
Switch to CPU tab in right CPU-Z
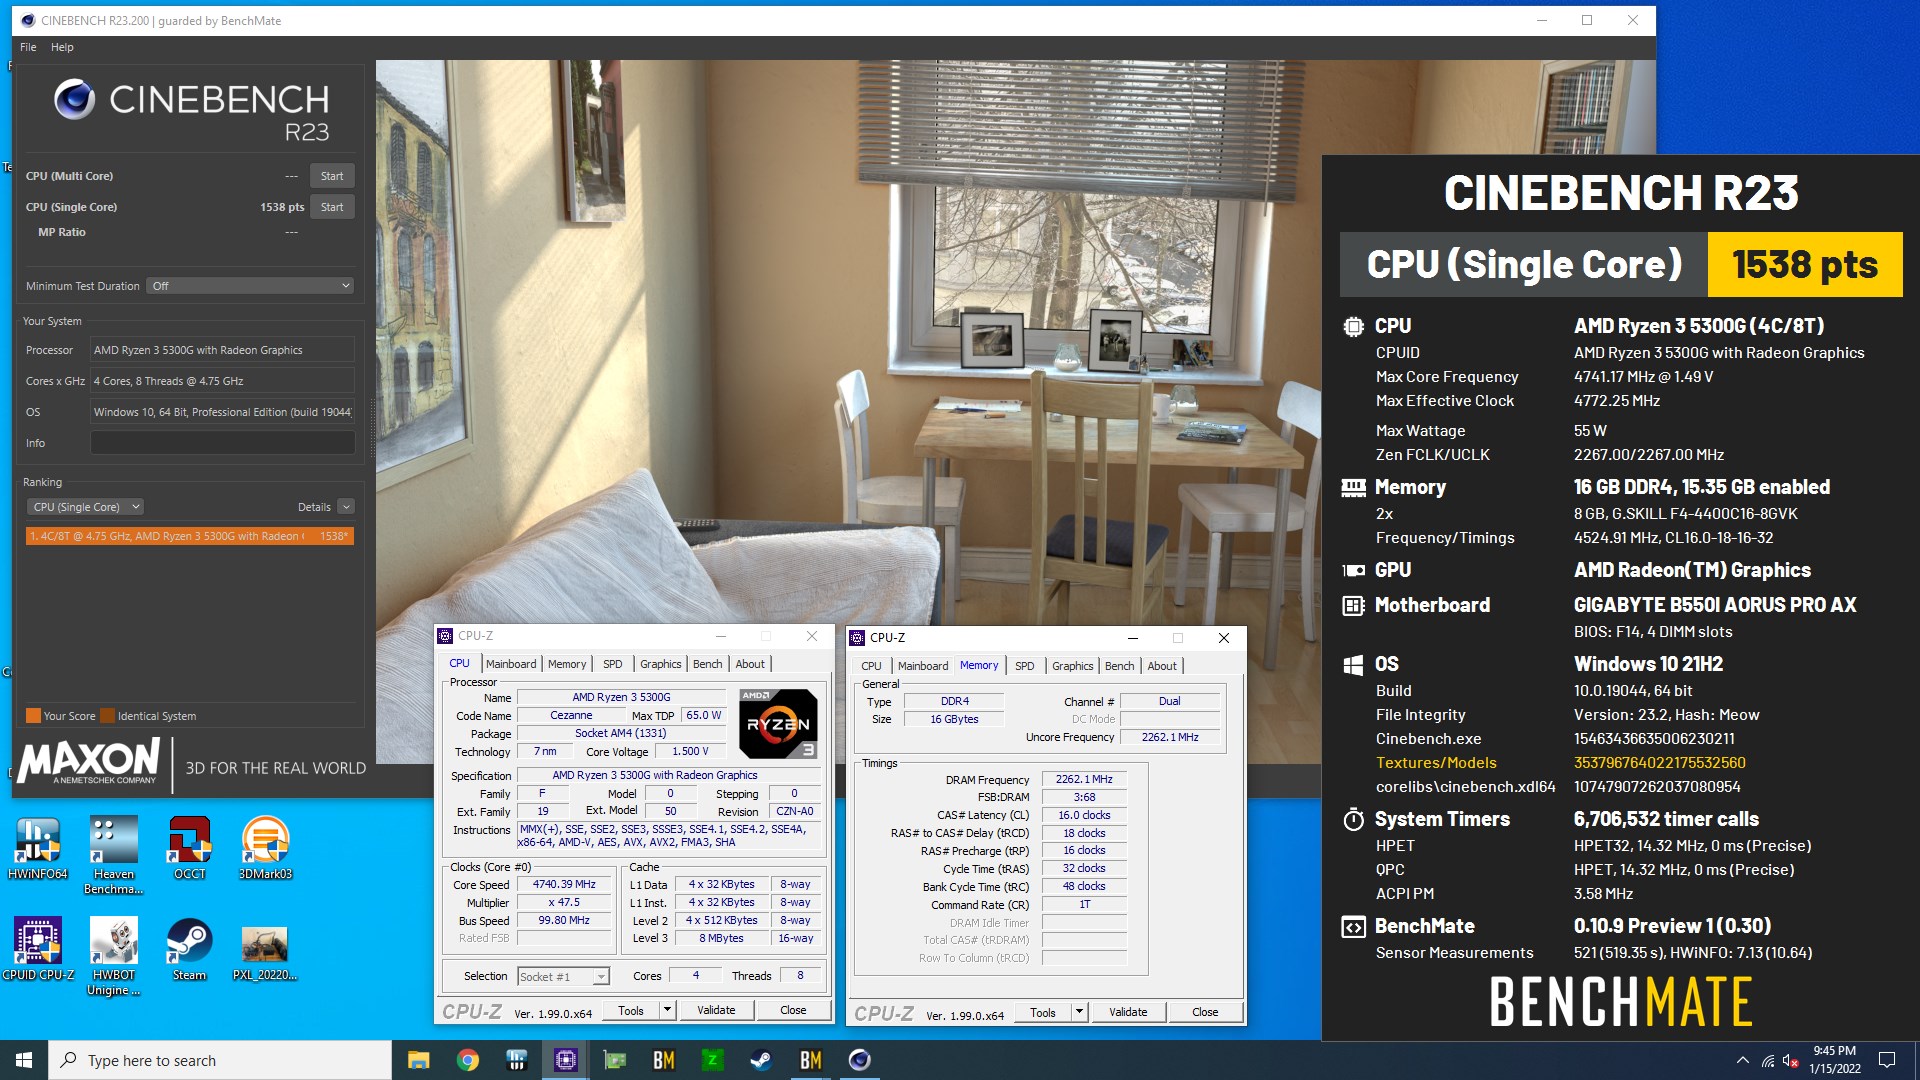(871, 666)
